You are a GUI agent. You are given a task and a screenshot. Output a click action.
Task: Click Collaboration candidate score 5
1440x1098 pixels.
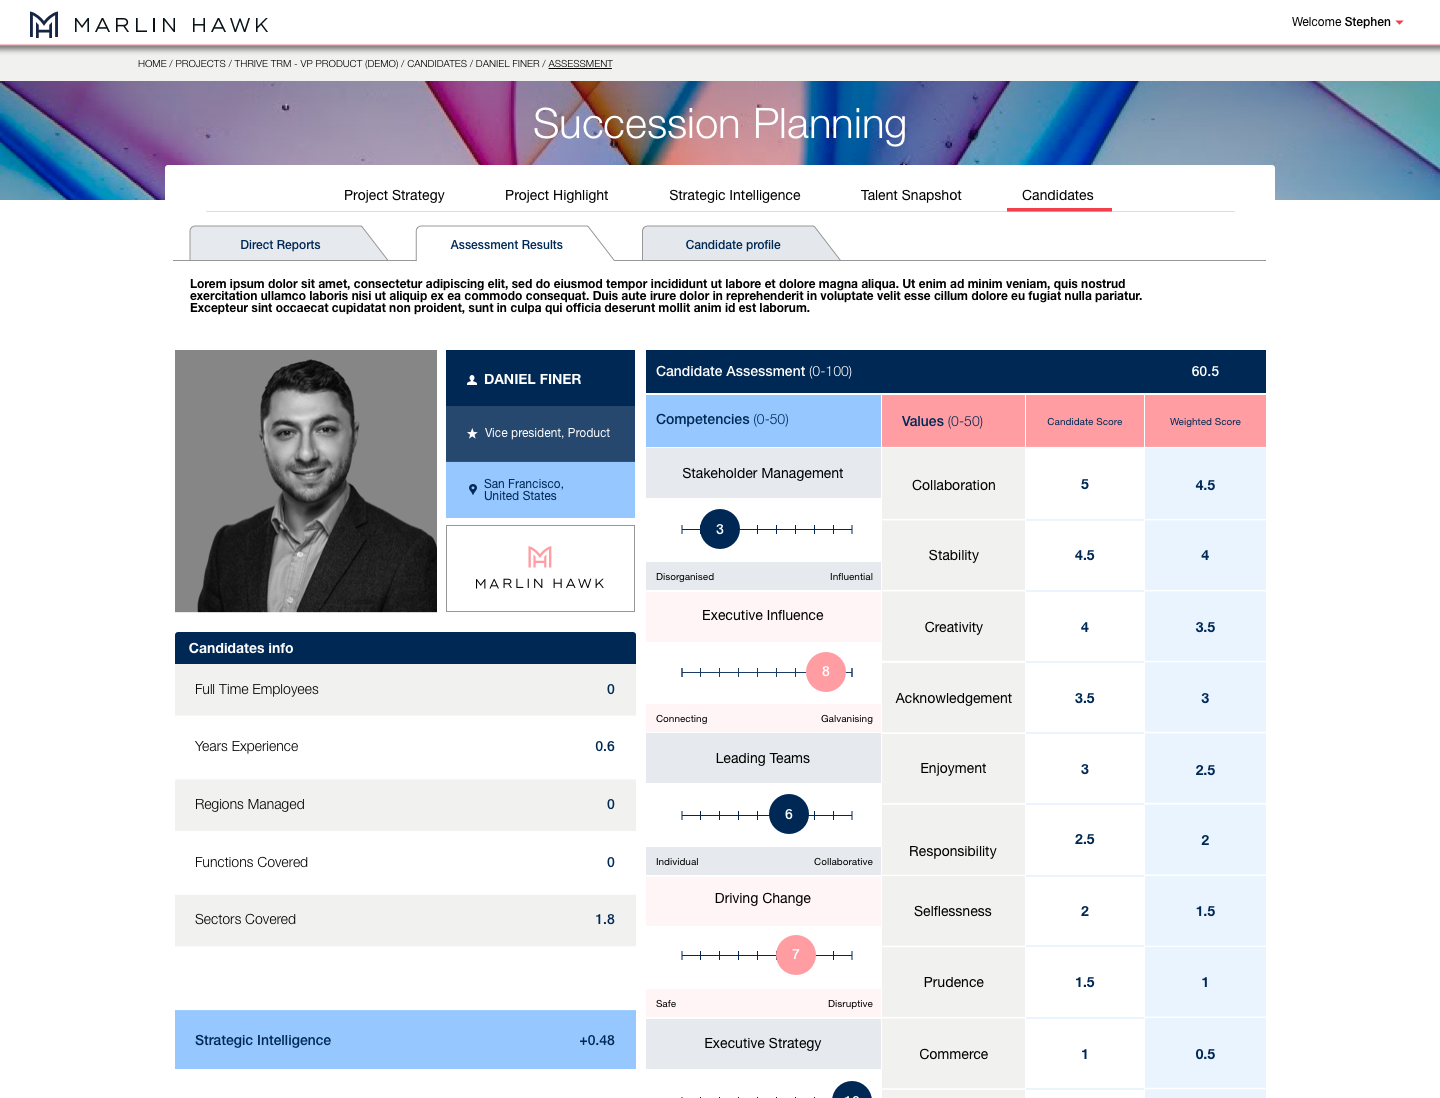click(1085, 484)
